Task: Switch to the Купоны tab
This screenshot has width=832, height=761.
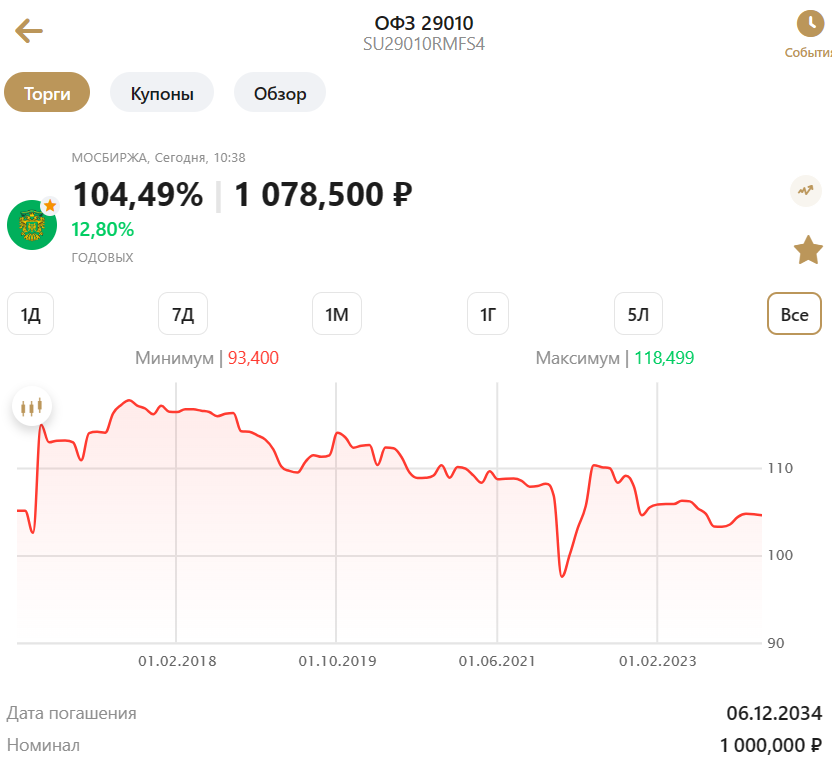Action: coord(161,92)
